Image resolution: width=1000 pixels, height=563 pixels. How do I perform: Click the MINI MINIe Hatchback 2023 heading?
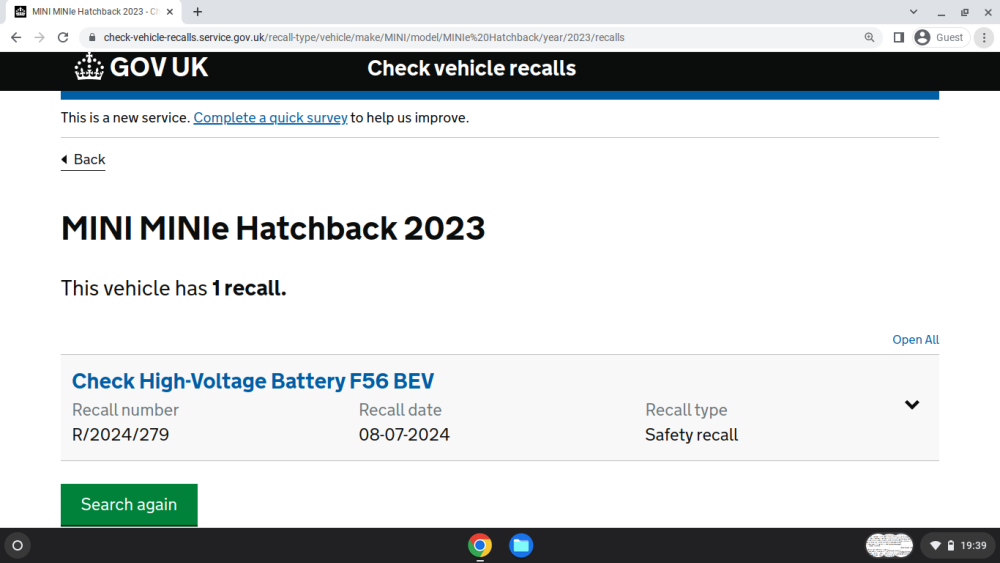[273, 228]
